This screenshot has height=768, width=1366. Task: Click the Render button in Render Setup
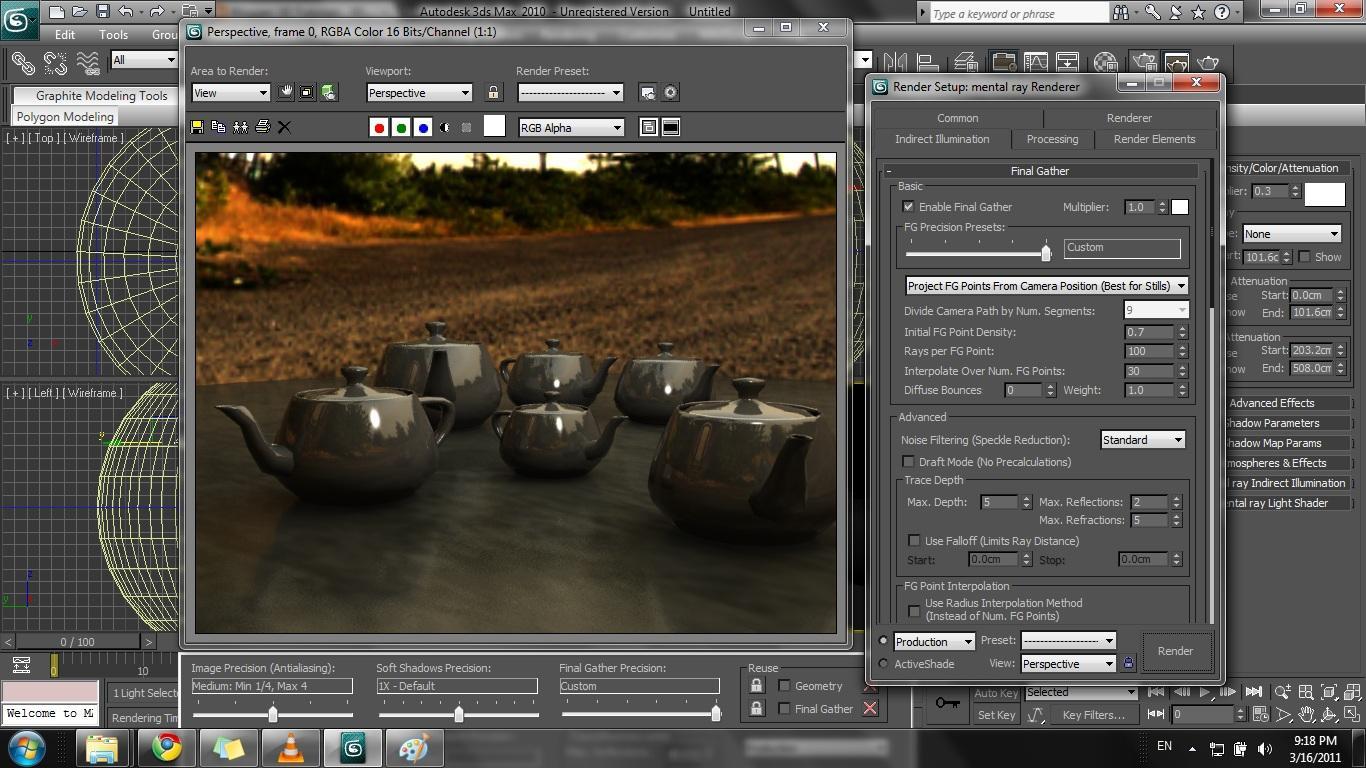[1175, 651]
